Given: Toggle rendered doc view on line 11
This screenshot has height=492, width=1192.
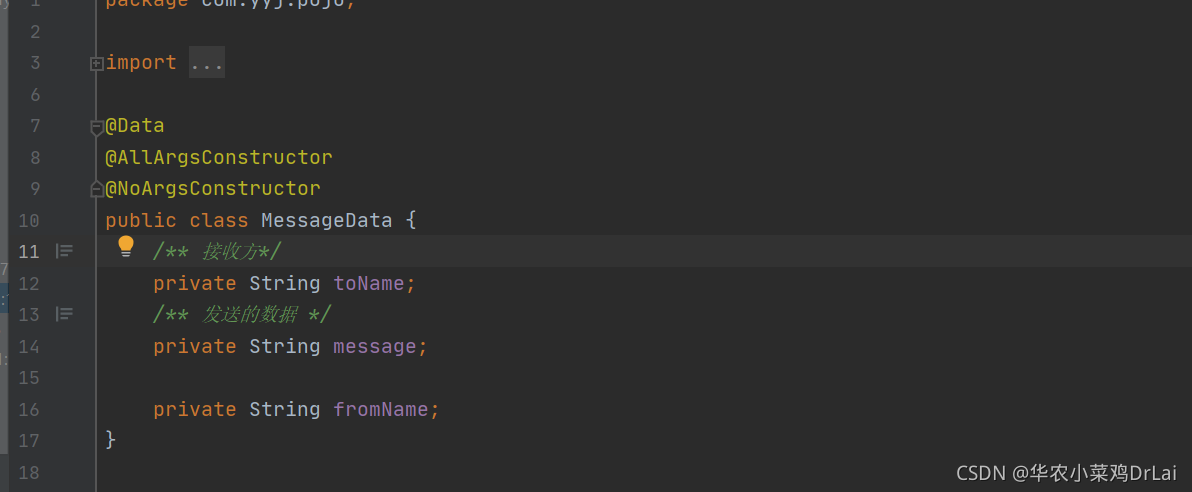Looking at the screenshot, I should (x=65, y=251).
